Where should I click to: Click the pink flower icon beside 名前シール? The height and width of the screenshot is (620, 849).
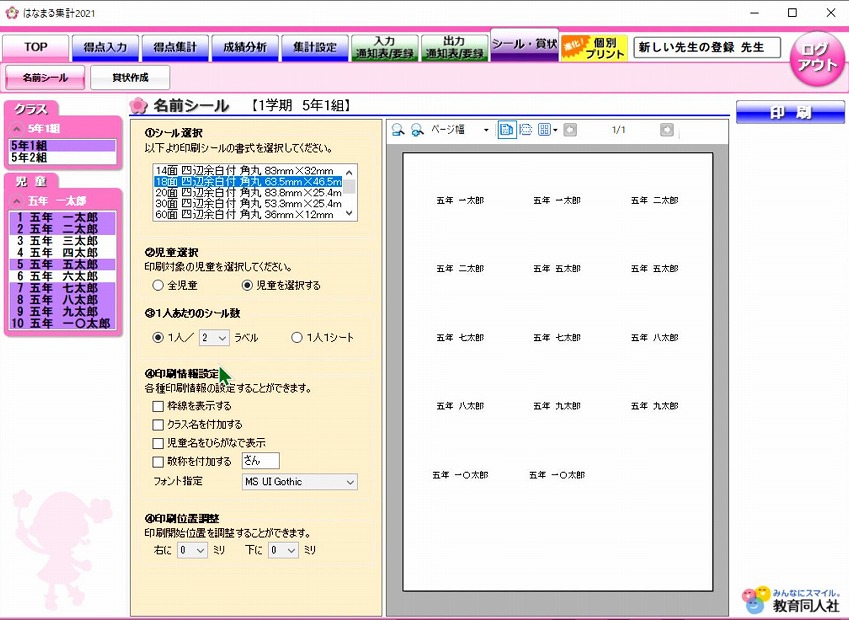point(139,106)
